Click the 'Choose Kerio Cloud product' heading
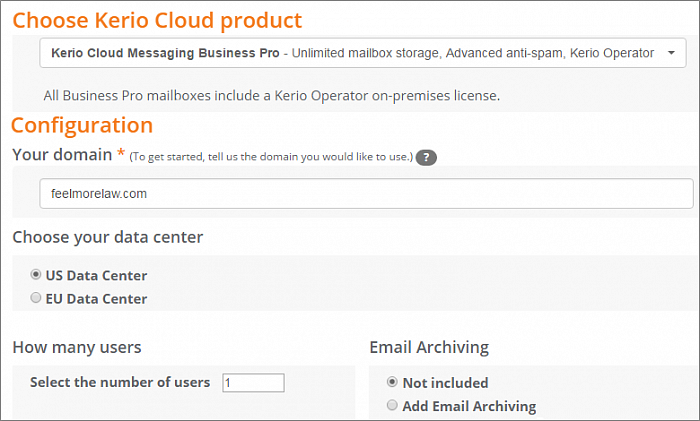700x421 pixels. 157,21
